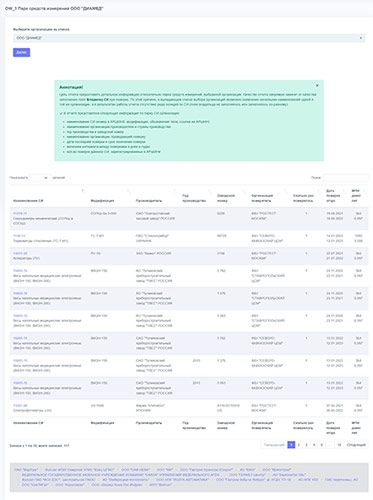Go to pagination page 2
Image resolution: width=373 pixels, height=500 pixels.
point(299,445)
